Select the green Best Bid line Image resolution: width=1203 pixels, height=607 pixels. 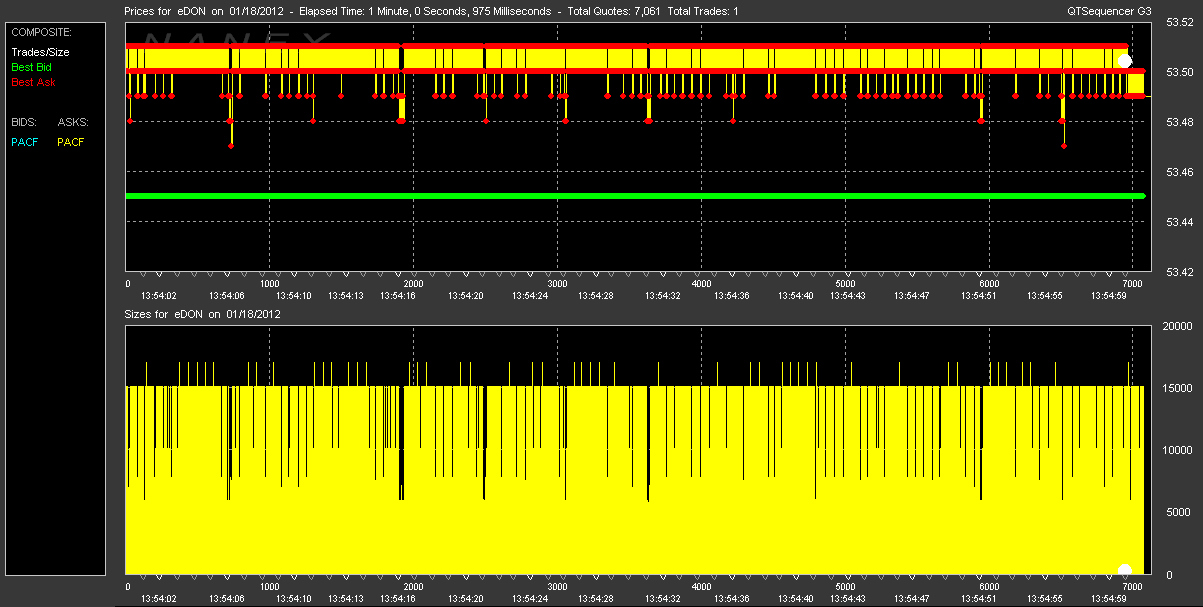tap(635, 196)
